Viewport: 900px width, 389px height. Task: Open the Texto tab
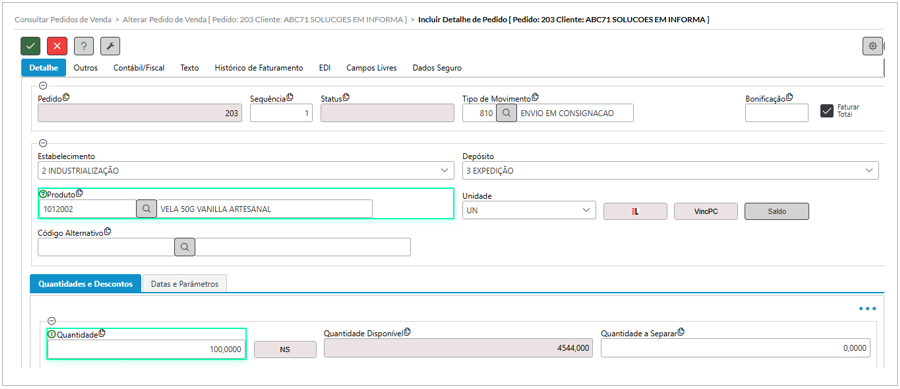click(x=189, y=68)
